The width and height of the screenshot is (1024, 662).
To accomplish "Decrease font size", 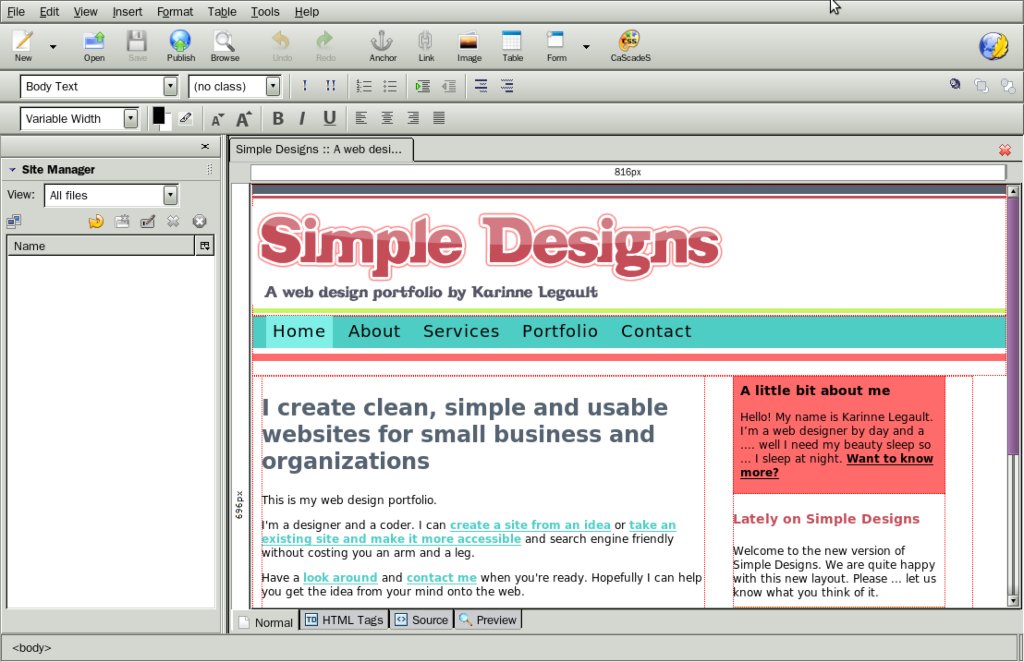I will (x=217, y=119).
